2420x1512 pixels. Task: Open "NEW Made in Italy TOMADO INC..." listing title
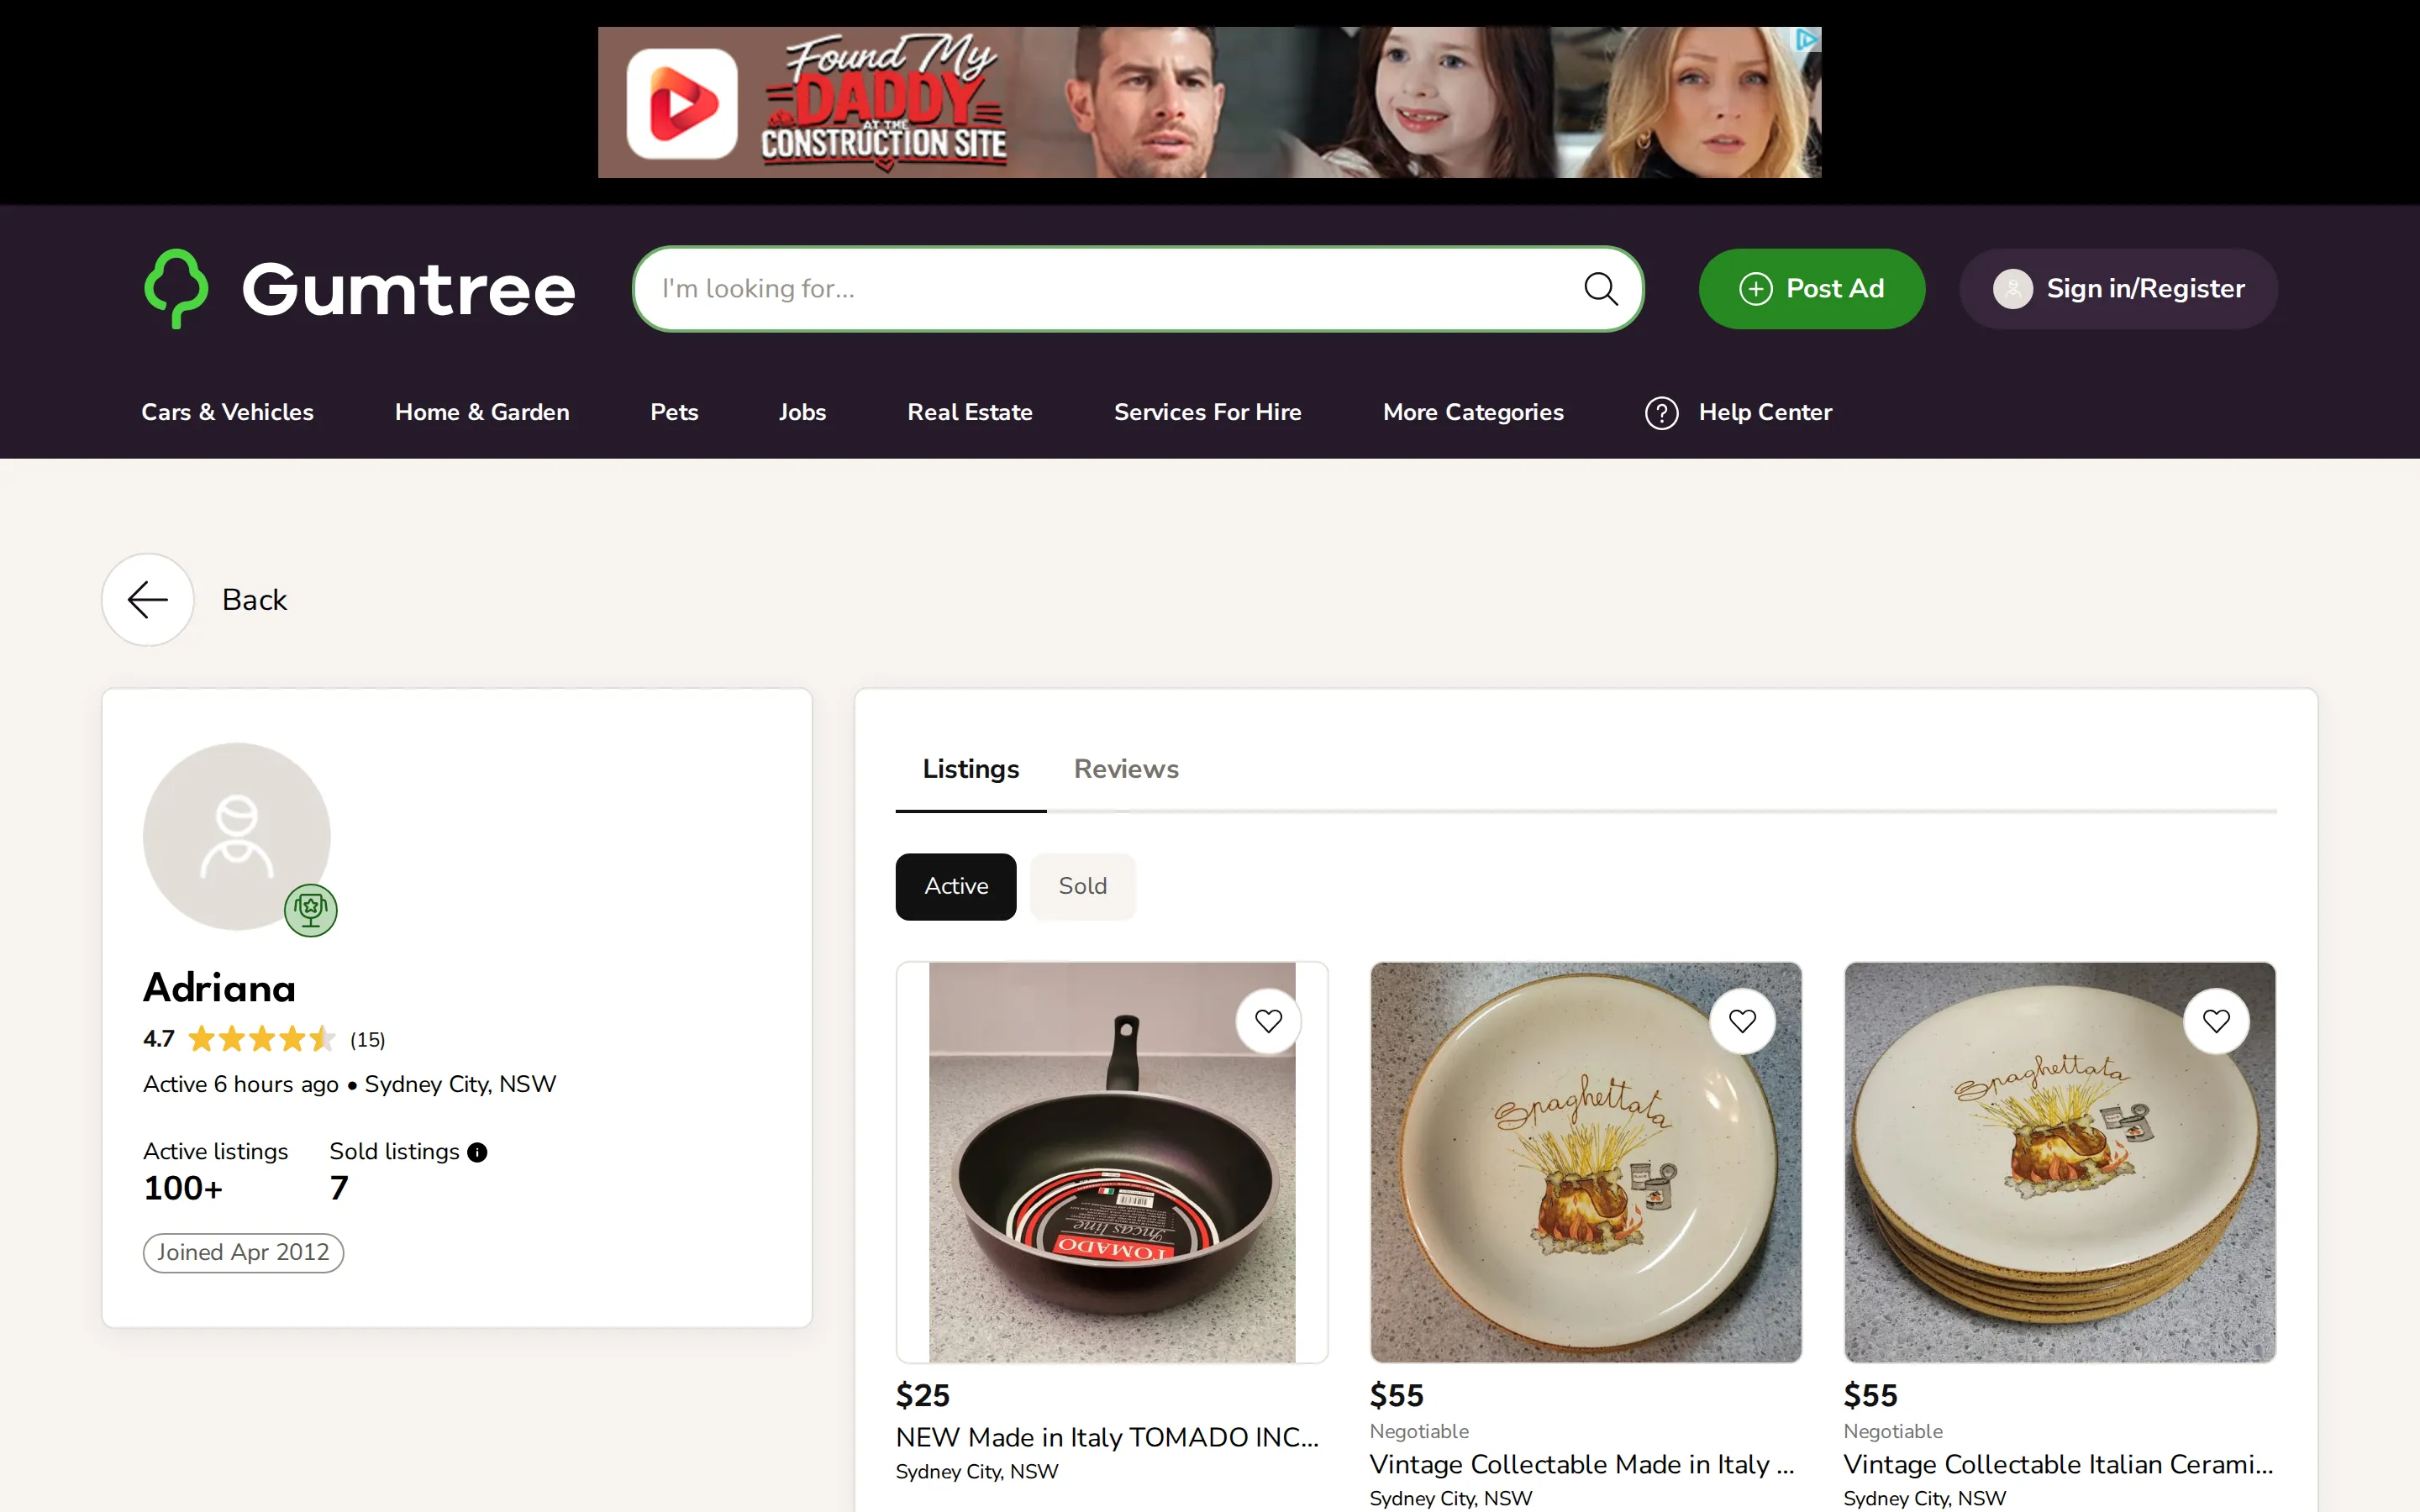(1107, 1437)
